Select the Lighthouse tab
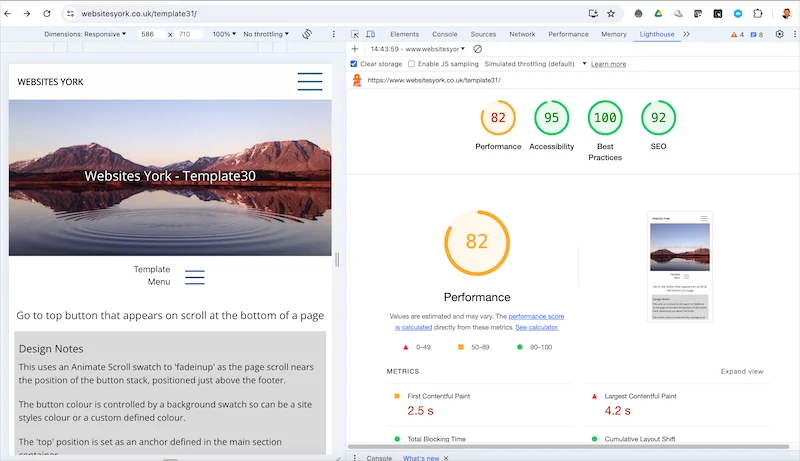This screenshot has height=461, width=800. point(657,34)
